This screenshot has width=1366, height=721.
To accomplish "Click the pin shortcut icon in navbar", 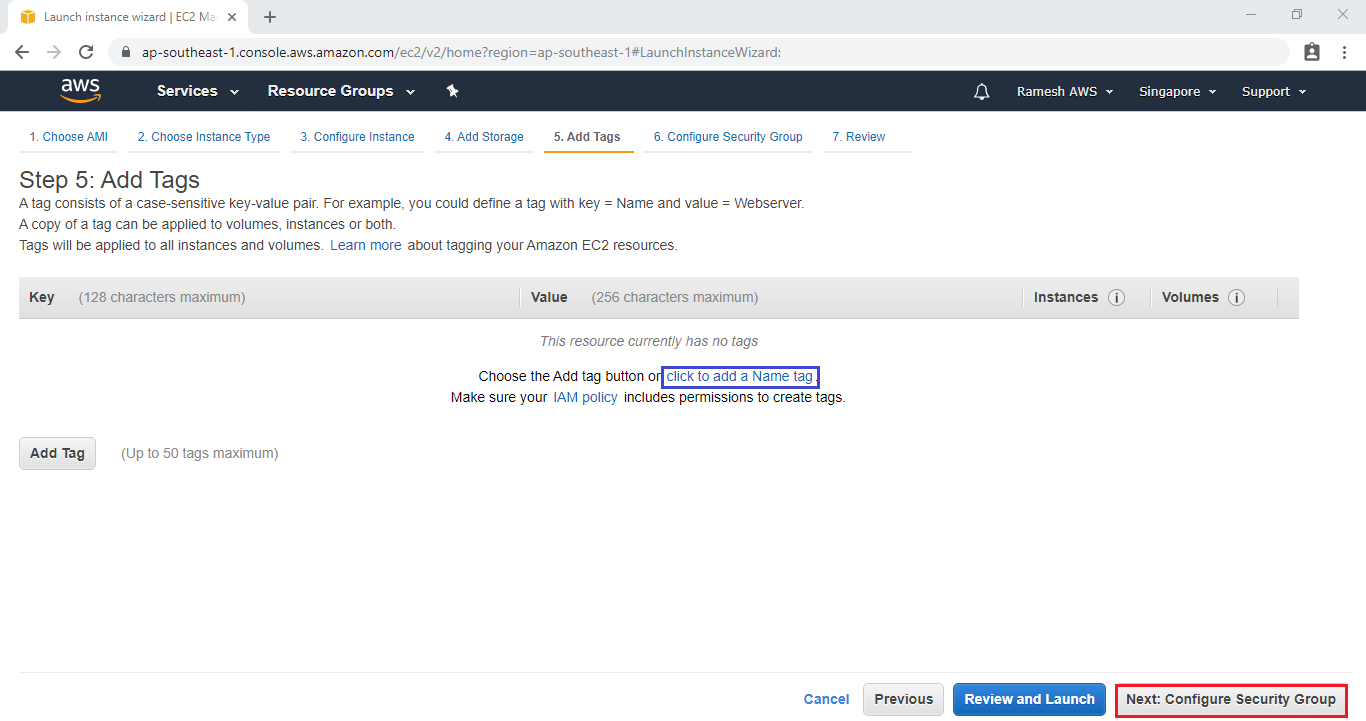I will 452,91.
